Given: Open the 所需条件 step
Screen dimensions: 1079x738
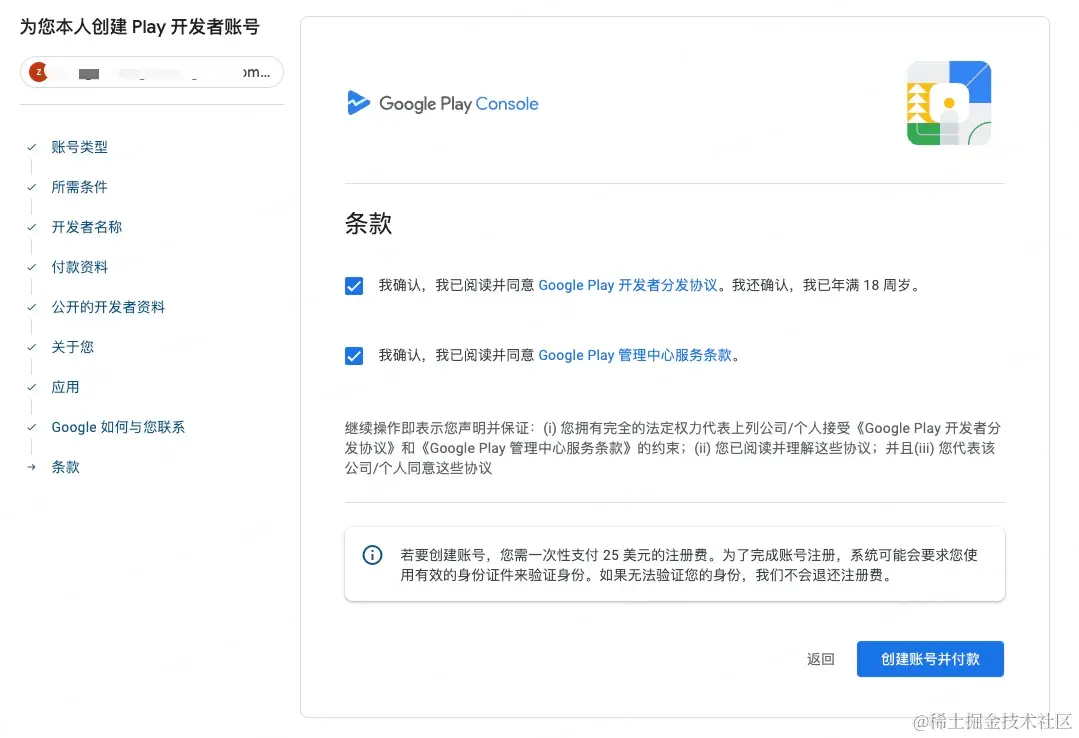Looking at the screenshot, I should [79, 187].
